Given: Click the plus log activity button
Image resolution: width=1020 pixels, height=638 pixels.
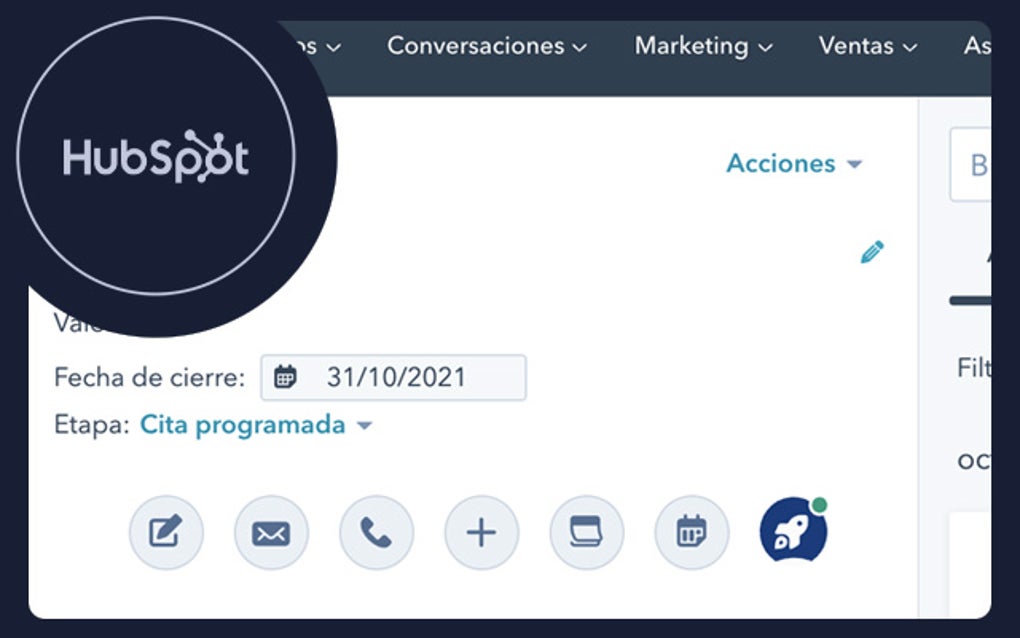Looking at the screenshot, I should click(481, 533).
